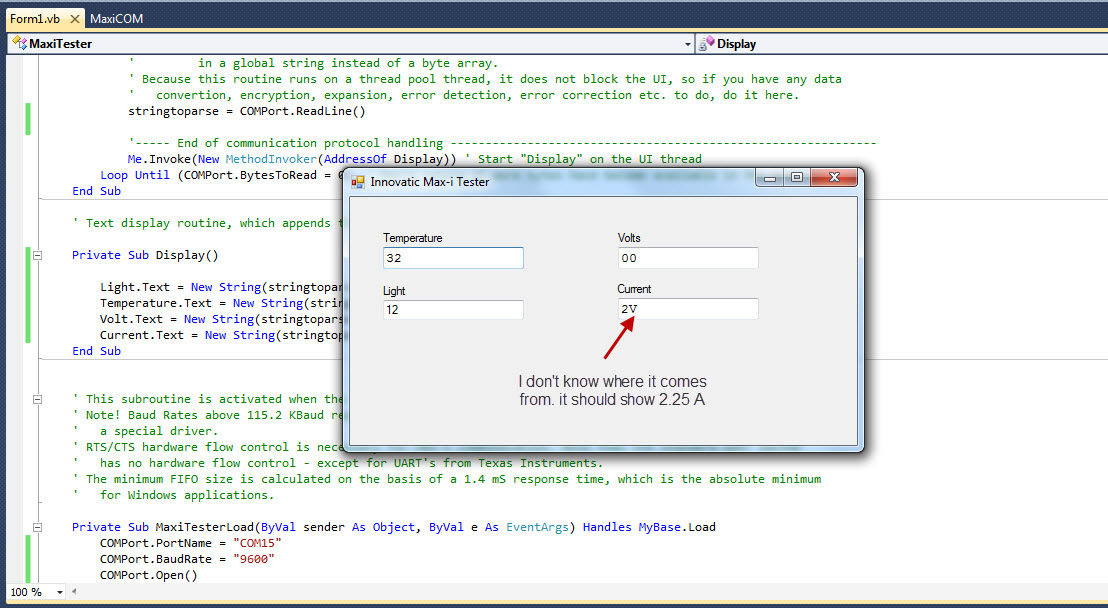Image resolution: width=1108 pixels, height=608 pixels.
Task: Click the Current label in the form
Action: point(634,289)
